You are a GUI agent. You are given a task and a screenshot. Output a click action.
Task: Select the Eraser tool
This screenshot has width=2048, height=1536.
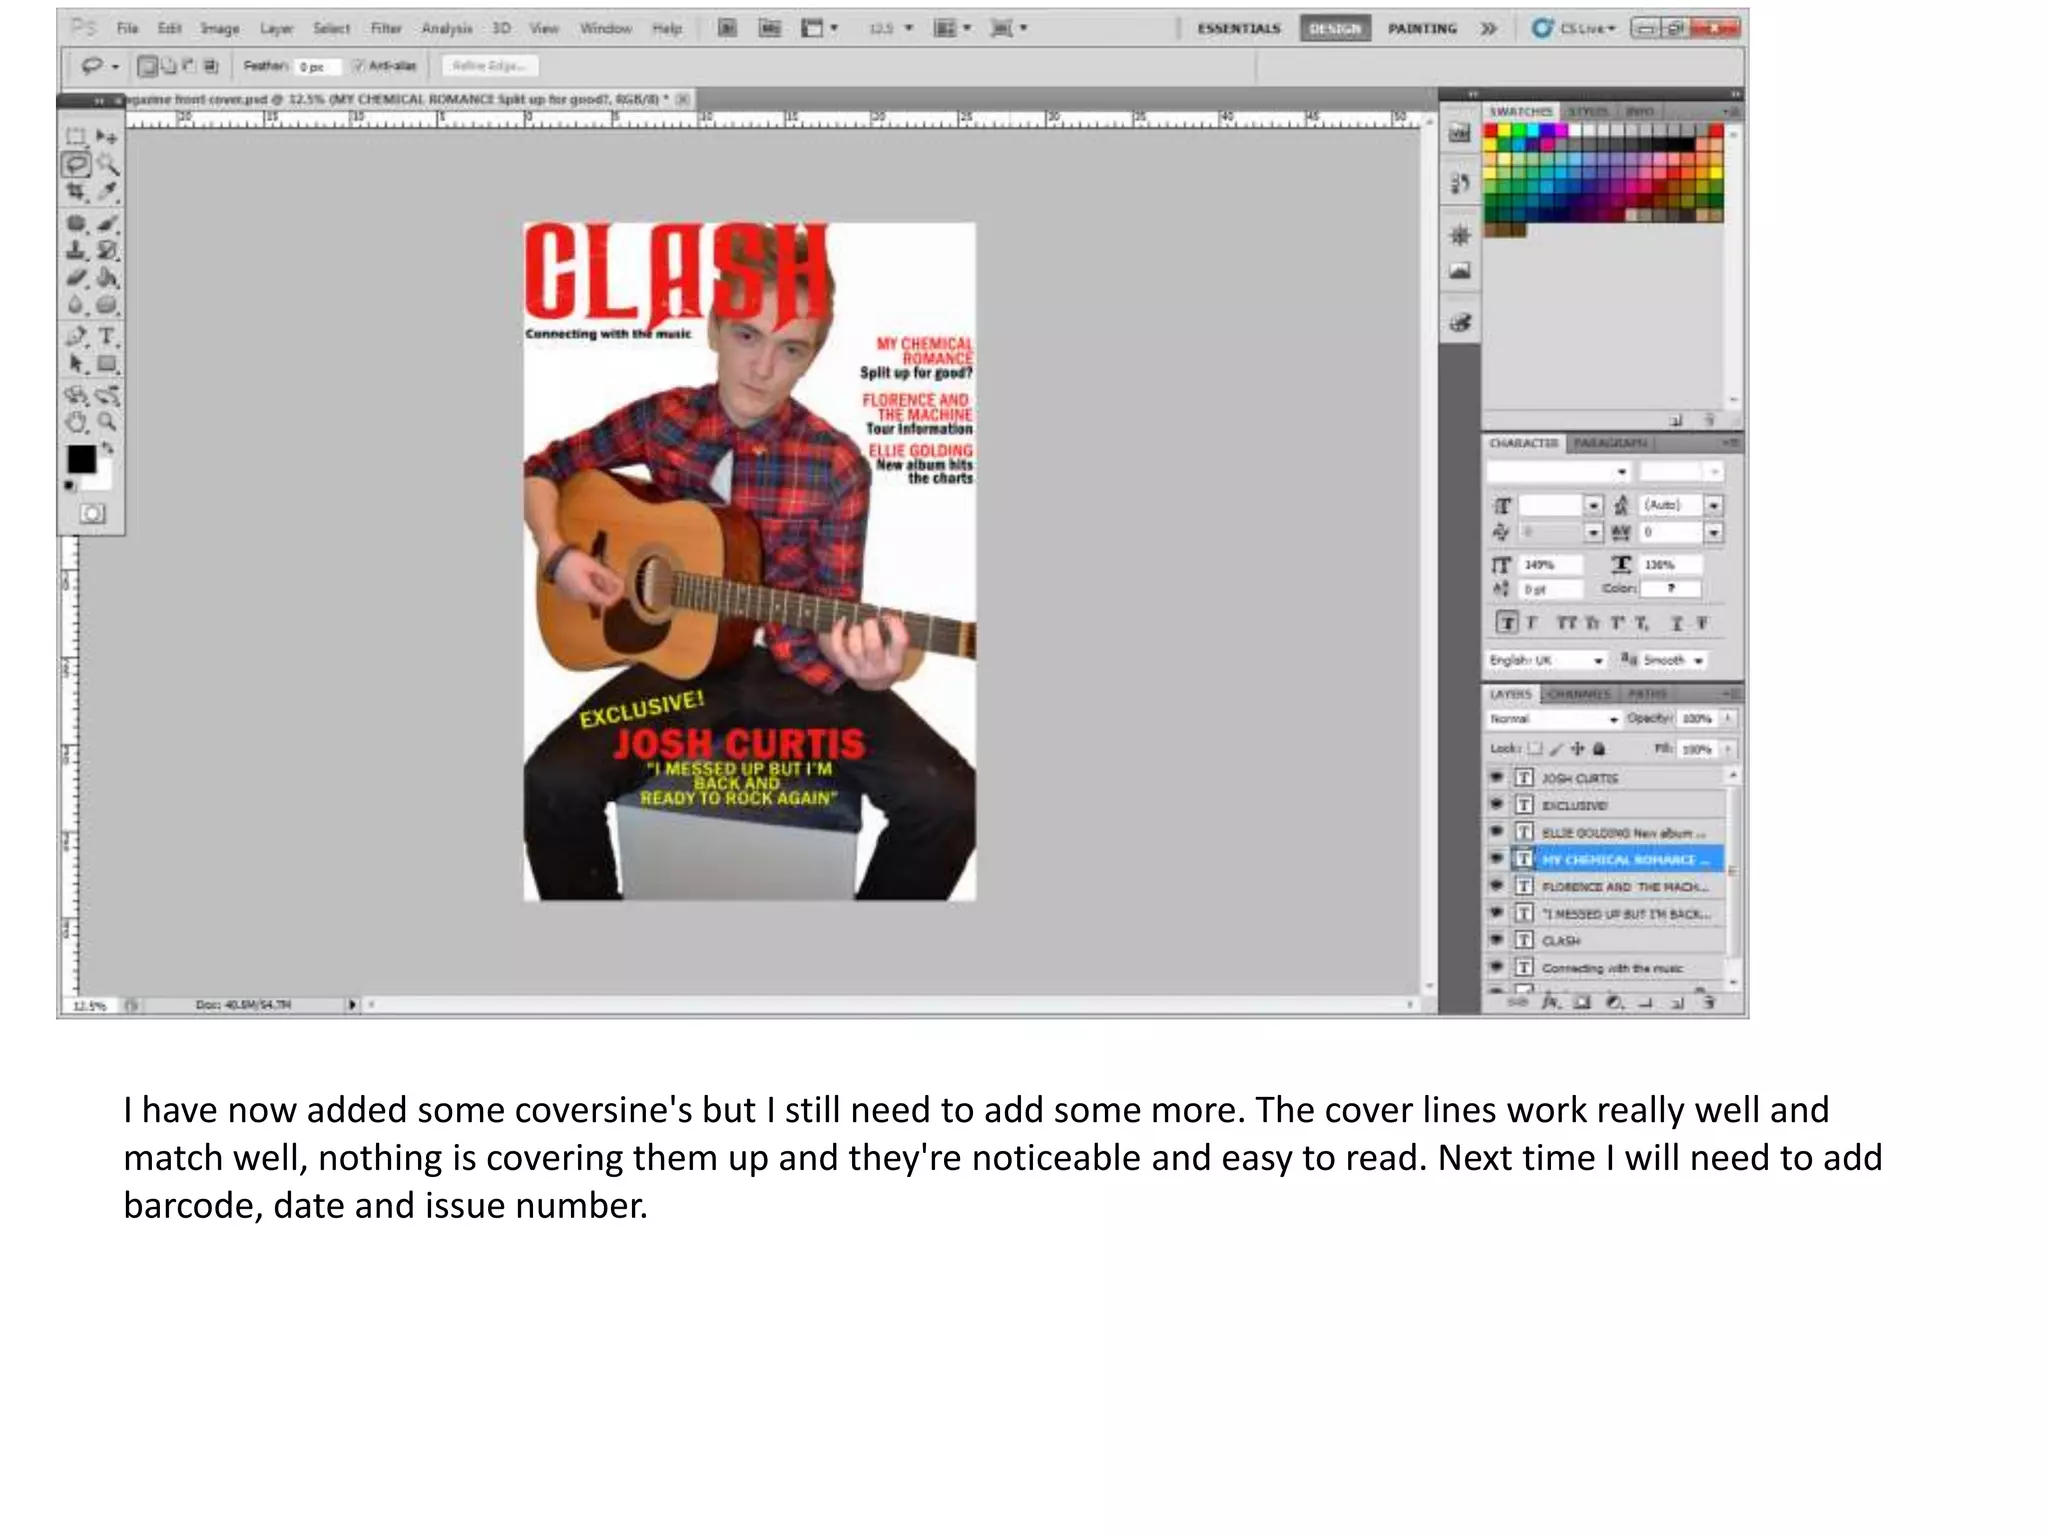click(76, 278)
